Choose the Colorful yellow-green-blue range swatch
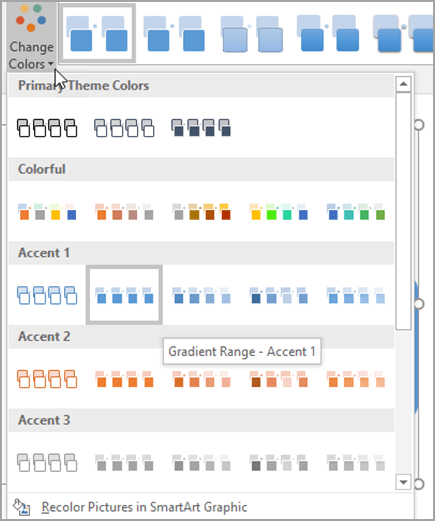This screenshot has height=521, width=435. (x=279, y=212)
